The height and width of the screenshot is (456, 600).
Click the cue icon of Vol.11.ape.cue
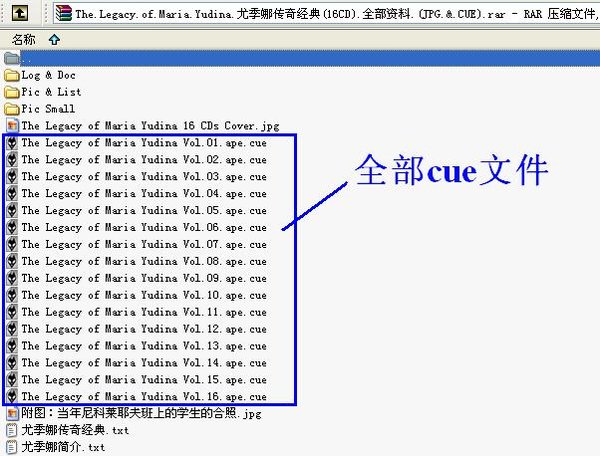[x=12, y=312]
